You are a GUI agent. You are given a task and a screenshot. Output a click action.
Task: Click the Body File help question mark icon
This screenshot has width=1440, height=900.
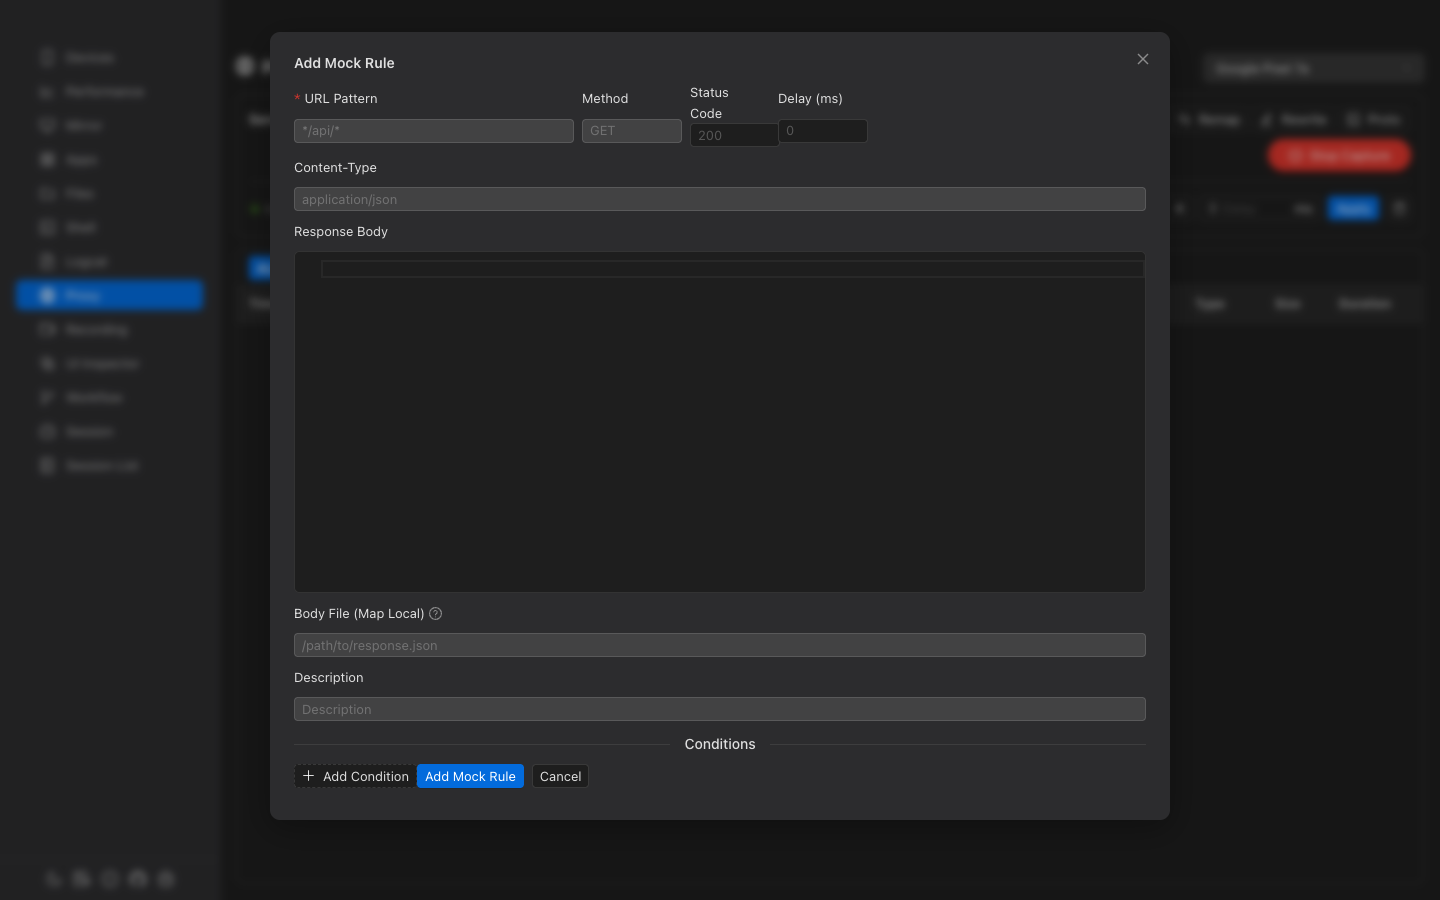point(435,613)
